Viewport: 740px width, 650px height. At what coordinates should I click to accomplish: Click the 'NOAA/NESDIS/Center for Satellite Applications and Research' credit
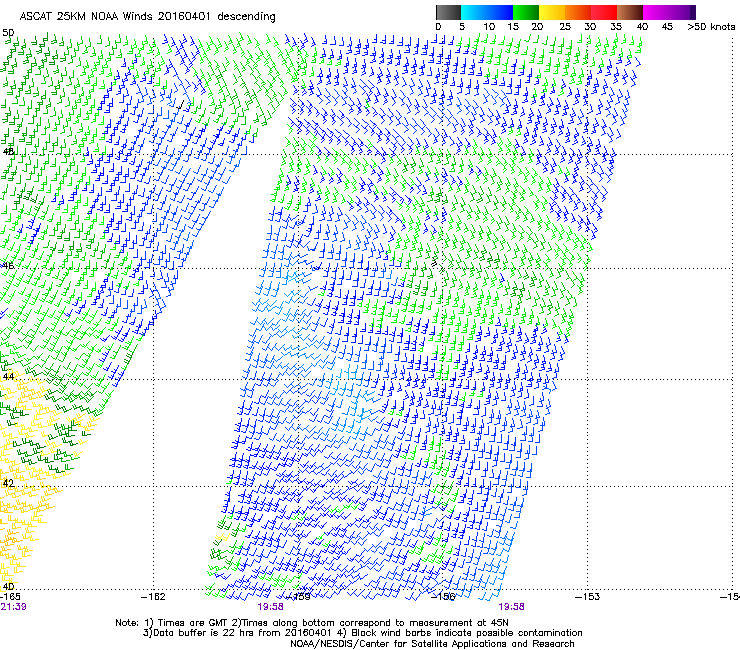(432, 644)
